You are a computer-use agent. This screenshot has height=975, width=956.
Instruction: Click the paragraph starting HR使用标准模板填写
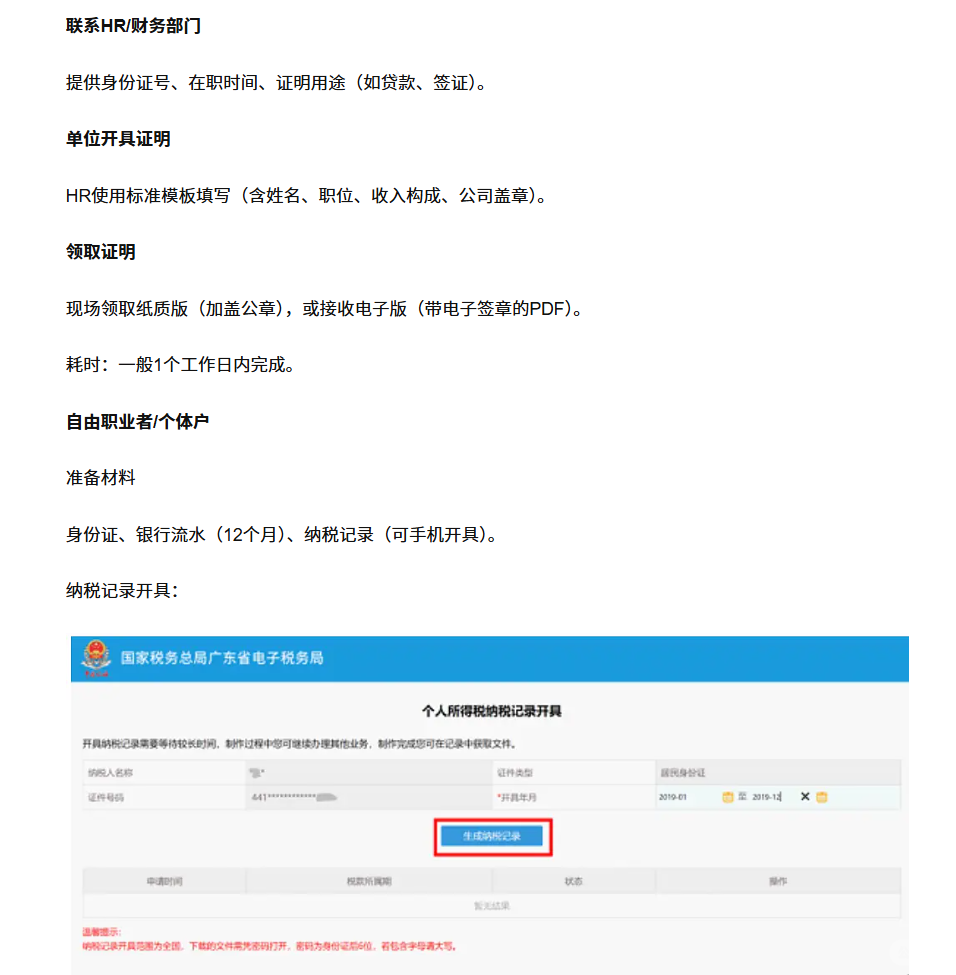click(307, 195)
